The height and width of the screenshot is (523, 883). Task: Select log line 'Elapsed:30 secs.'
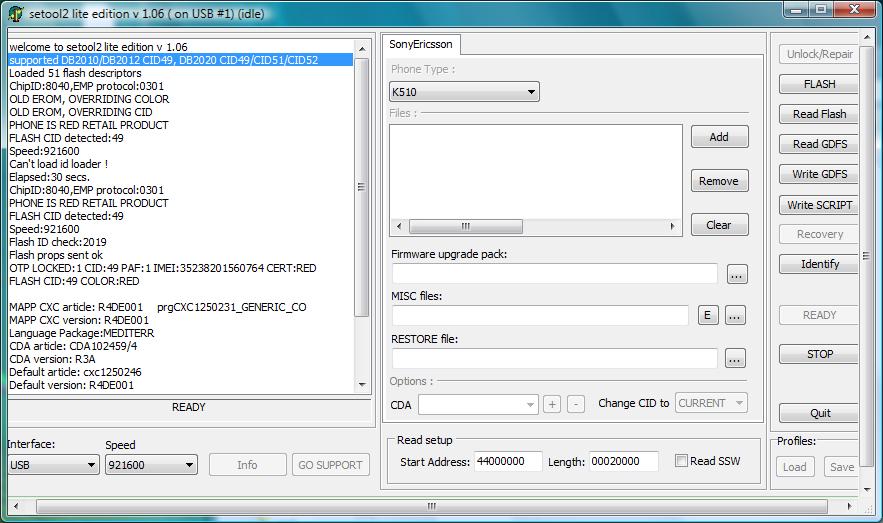point(50,177)
